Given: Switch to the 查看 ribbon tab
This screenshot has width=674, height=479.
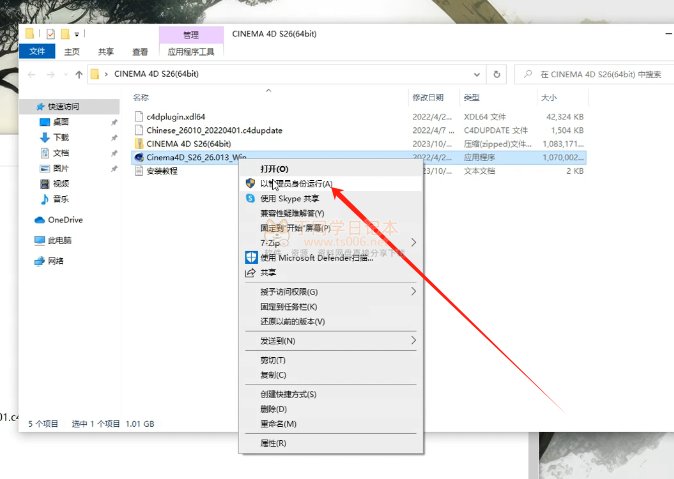Looking at the screenshot, I should [140, 52].
